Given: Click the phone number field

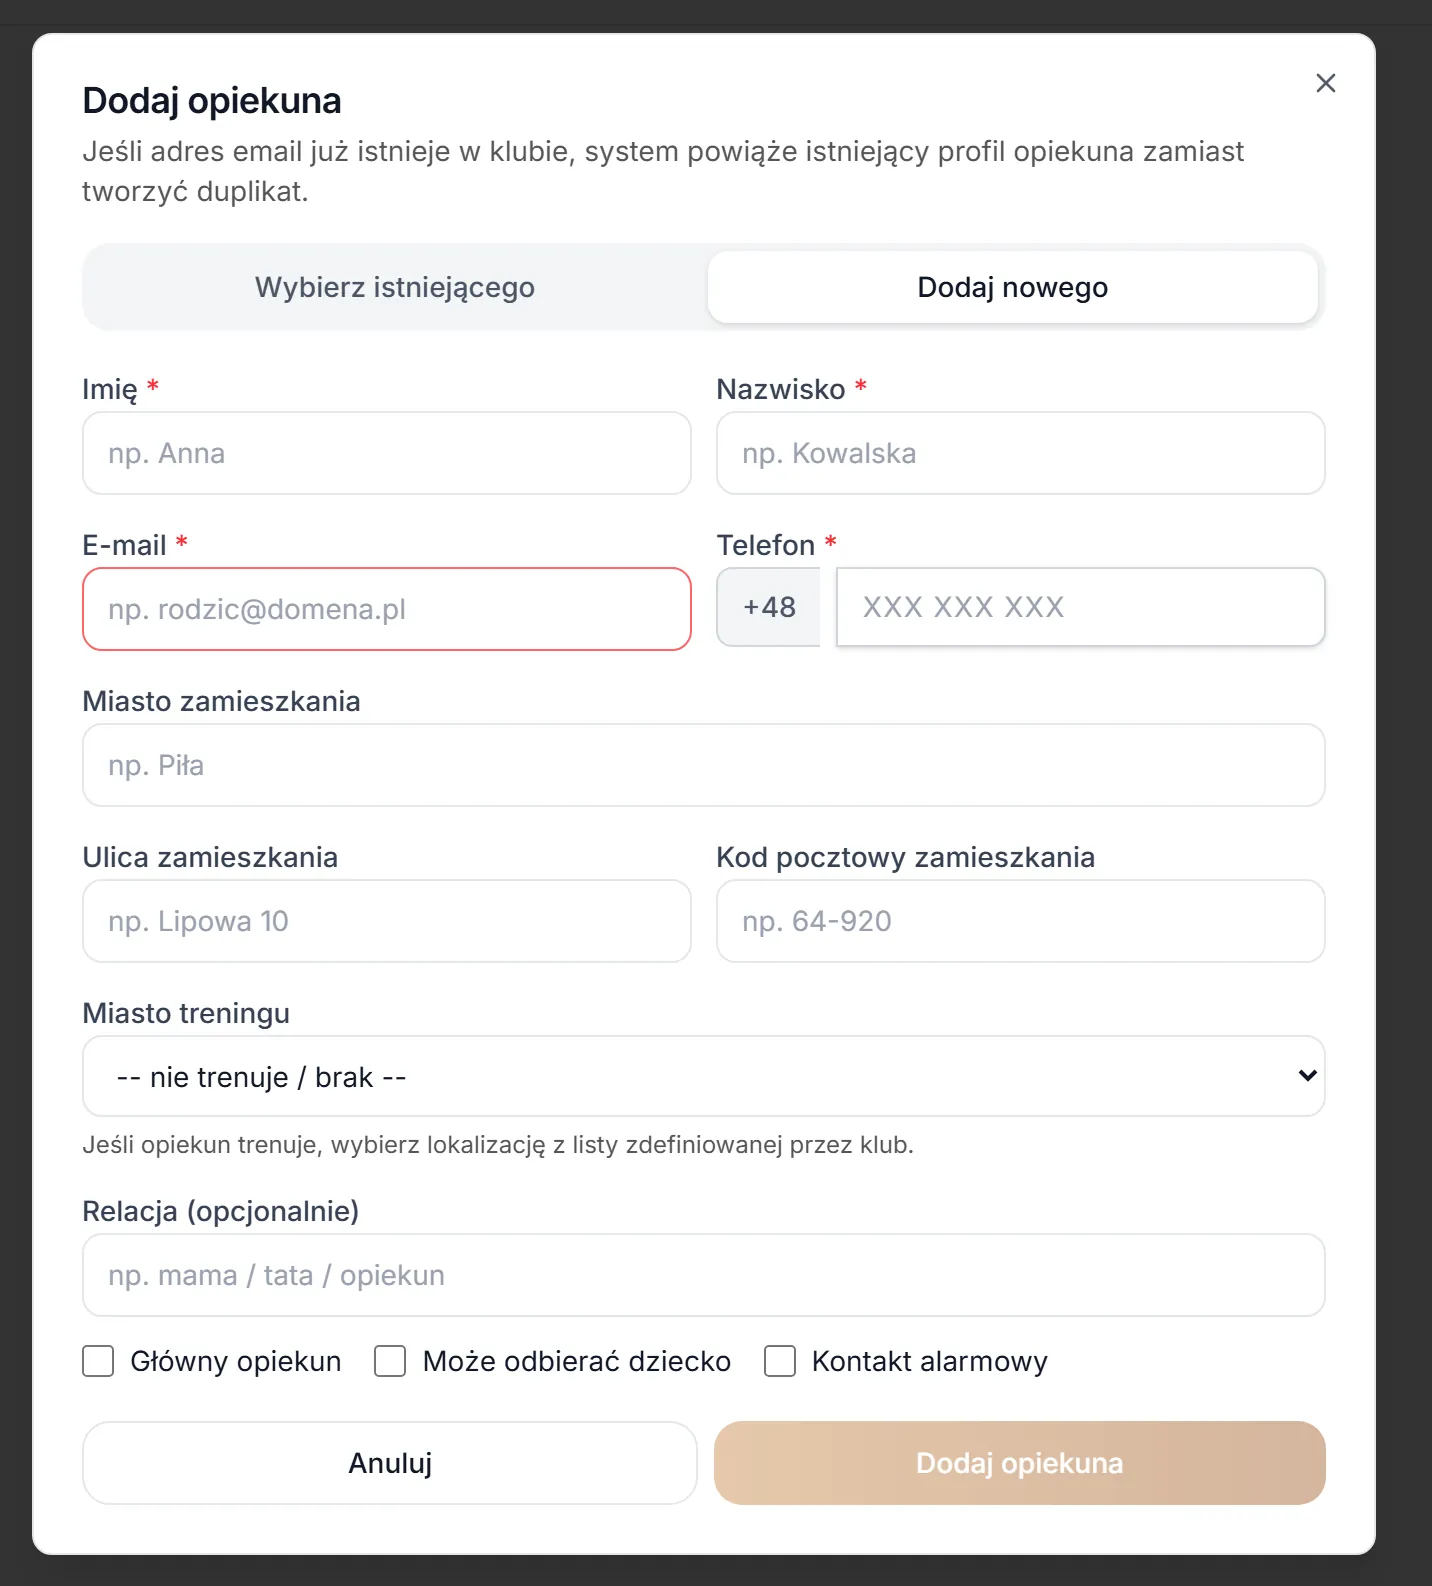Looking at the screenshot, I should point(1081,607).
